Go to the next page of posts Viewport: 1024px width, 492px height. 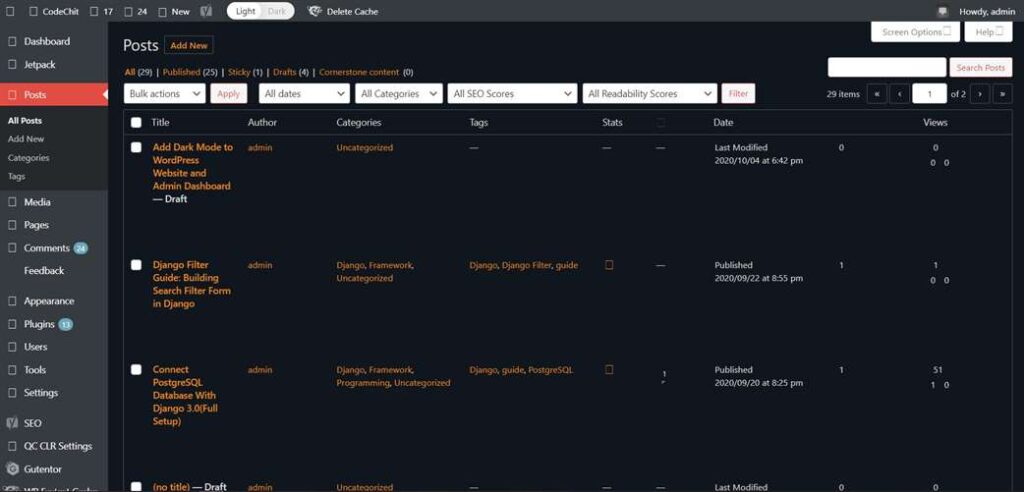click(980, 94)
